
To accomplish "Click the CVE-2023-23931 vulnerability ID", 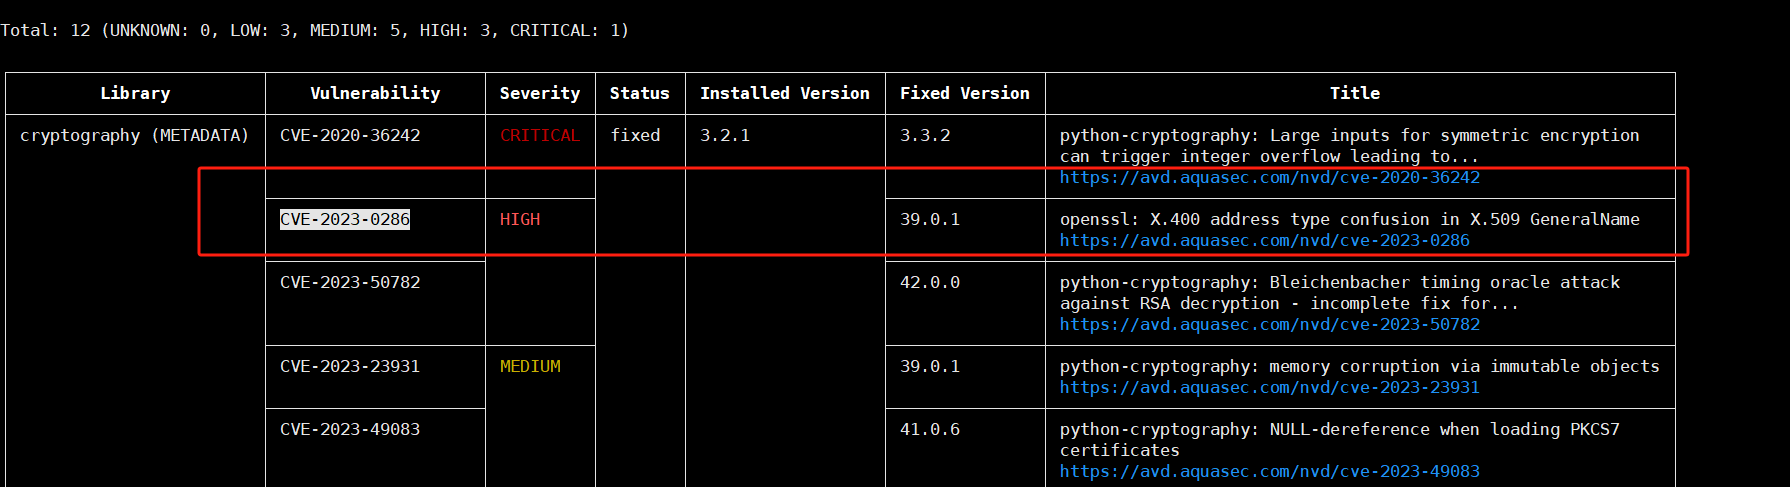I will [x=350, y=367].
